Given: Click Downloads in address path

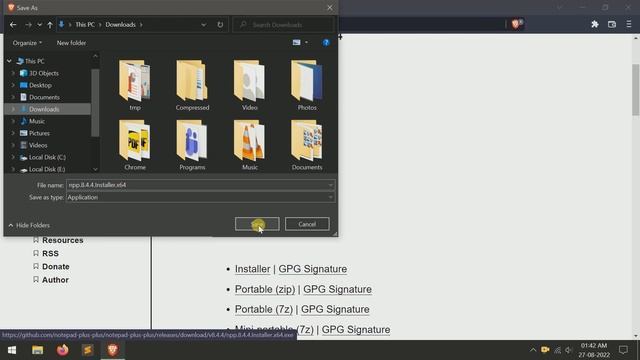Looking at the screenshot, I should [x=120, y=25].
